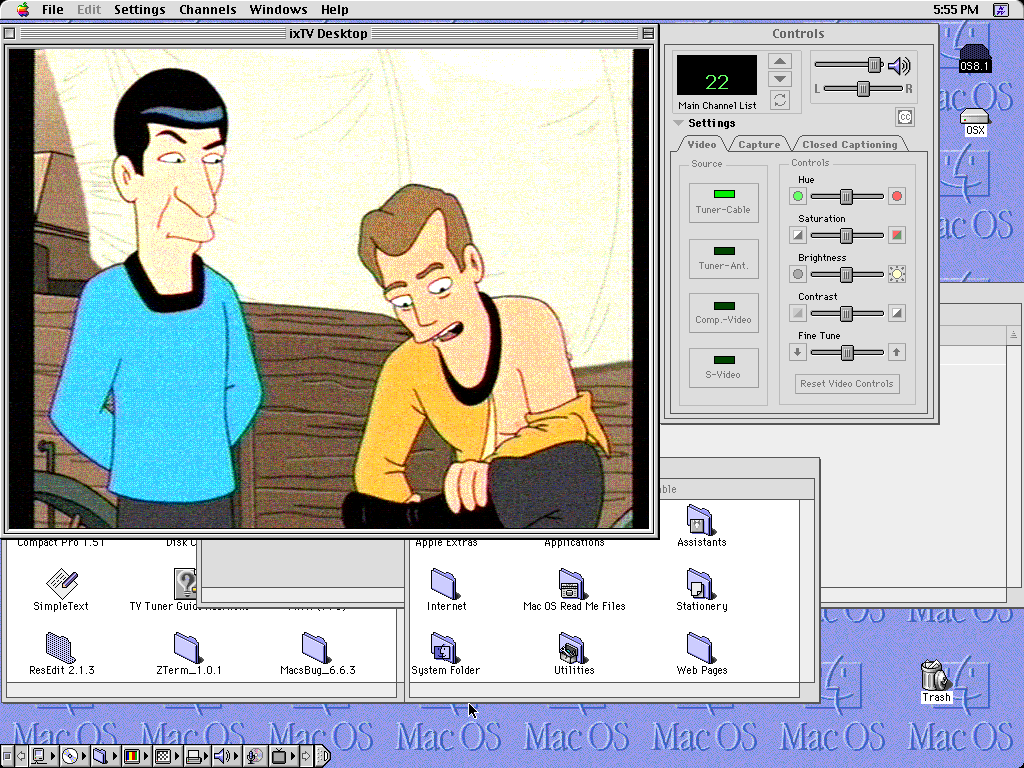The width and height of the screenshot is (1024, 768).
Task: Click Reset Video Controls button
Action: [x=847, y=384]
